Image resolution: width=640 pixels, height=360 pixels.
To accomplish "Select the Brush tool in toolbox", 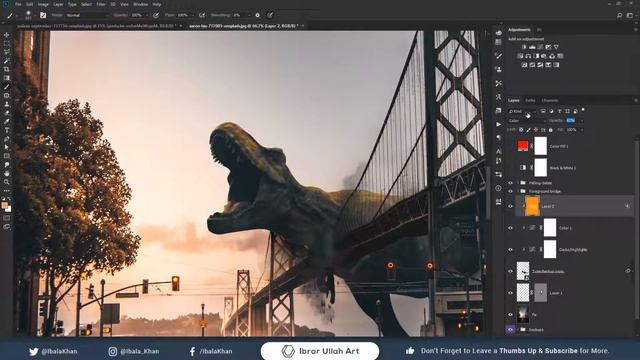I will click(x=7, y=87).
